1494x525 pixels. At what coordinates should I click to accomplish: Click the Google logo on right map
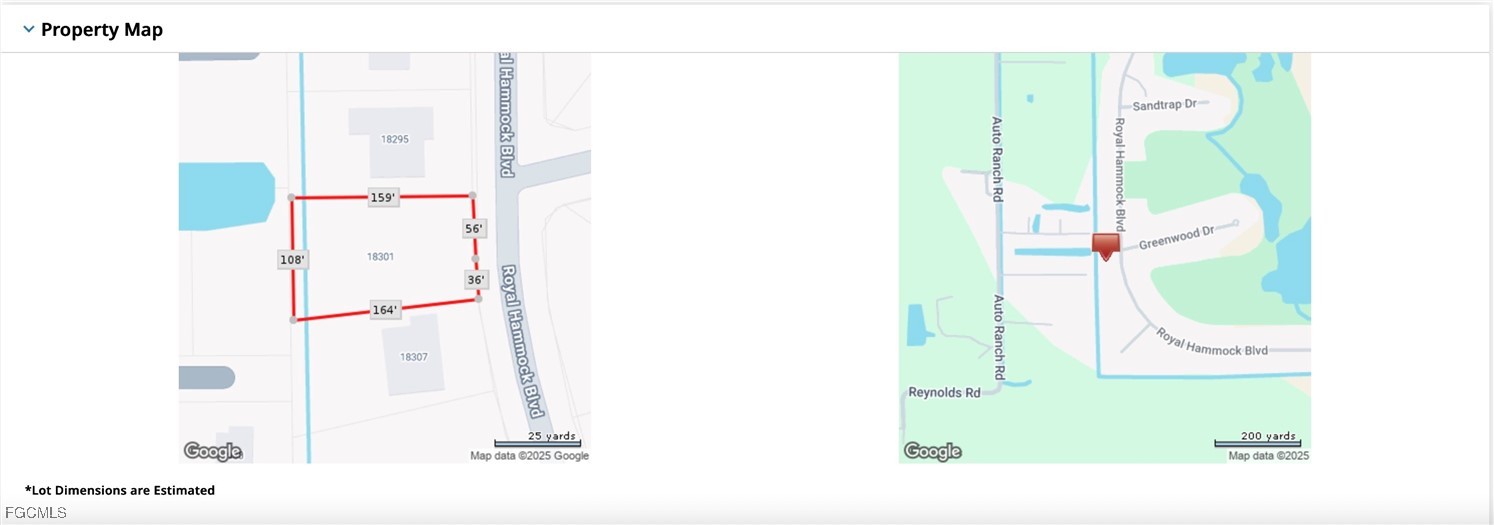(x=932, y=452)
